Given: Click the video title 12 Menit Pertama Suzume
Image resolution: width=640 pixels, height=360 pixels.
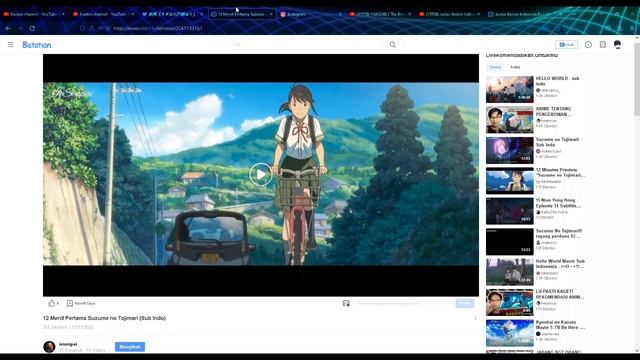Looking at the screenshot, I should 104,318.
